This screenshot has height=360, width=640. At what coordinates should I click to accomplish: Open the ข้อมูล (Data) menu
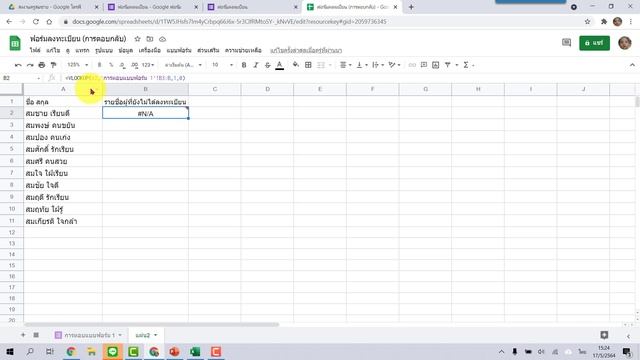(x=126, y=50)
